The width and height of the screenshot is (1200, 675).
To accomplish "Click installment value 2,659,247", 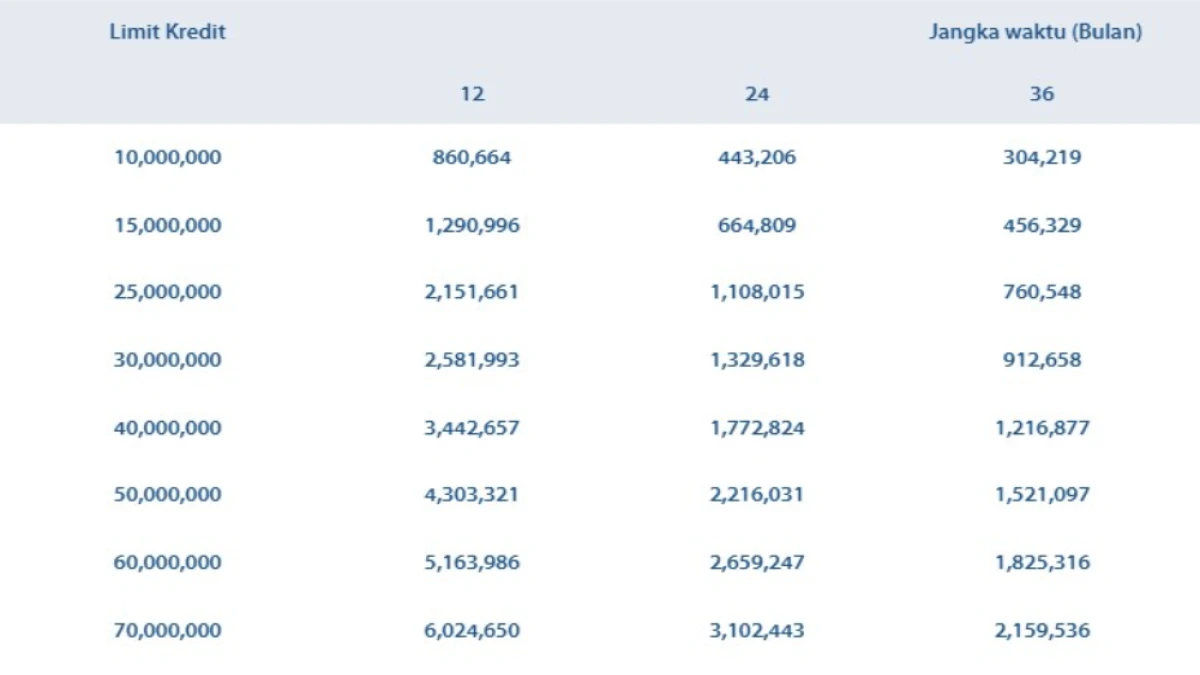I will 757,563.
